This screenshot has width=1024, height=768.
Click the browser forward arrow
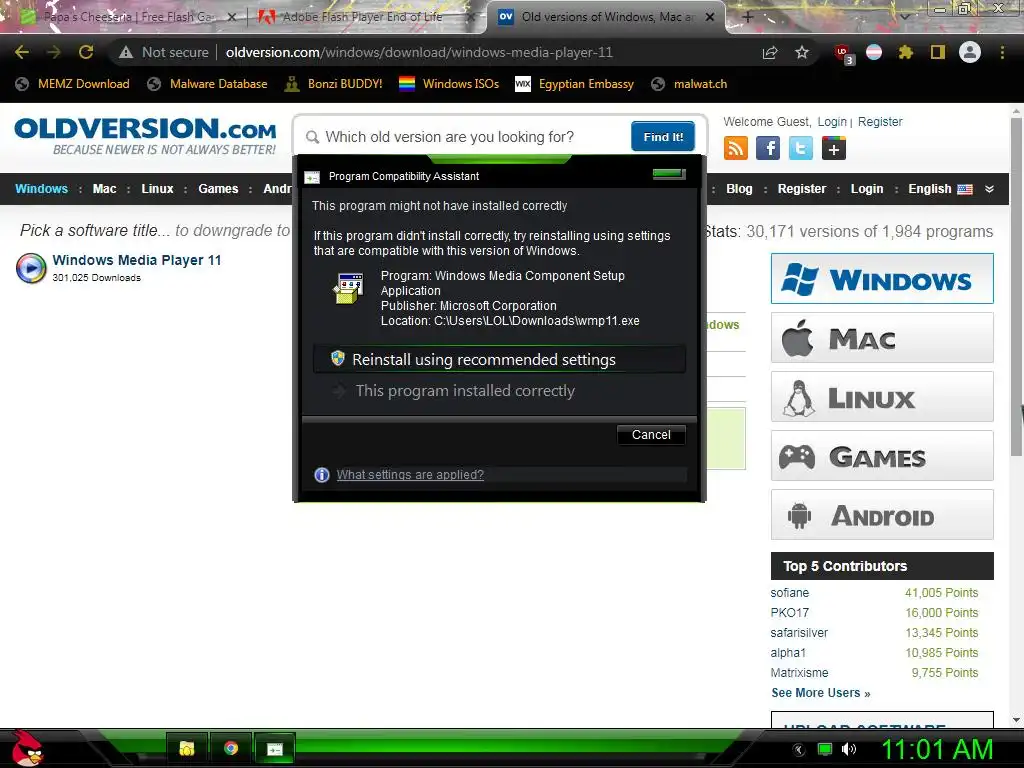pyautogui.click(x=54, y=52)
